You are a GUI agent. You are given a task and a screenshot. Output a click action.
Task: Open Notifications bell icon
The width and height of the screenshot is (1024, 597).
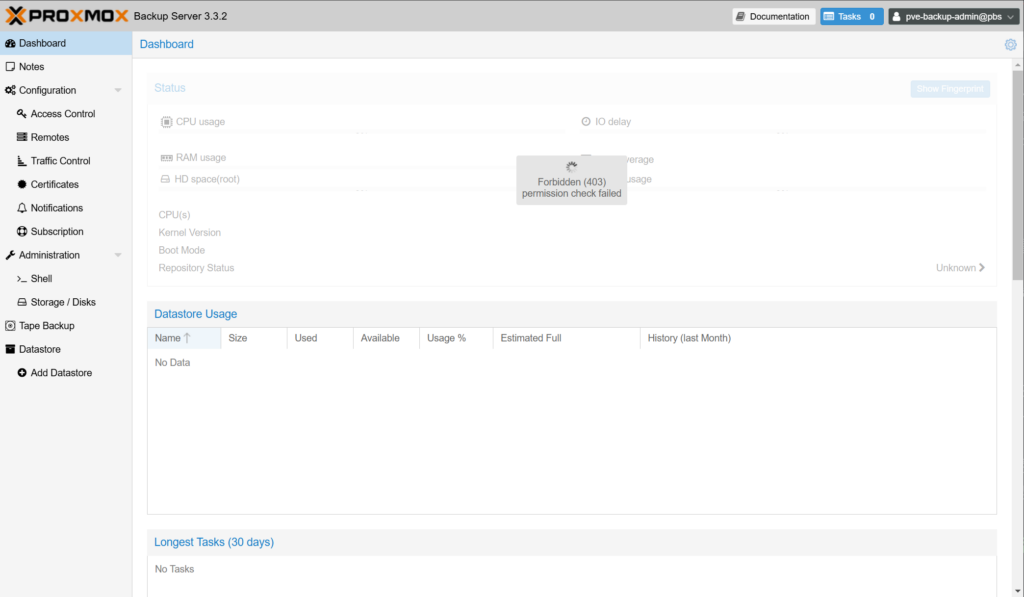click(x=22, y=208)
